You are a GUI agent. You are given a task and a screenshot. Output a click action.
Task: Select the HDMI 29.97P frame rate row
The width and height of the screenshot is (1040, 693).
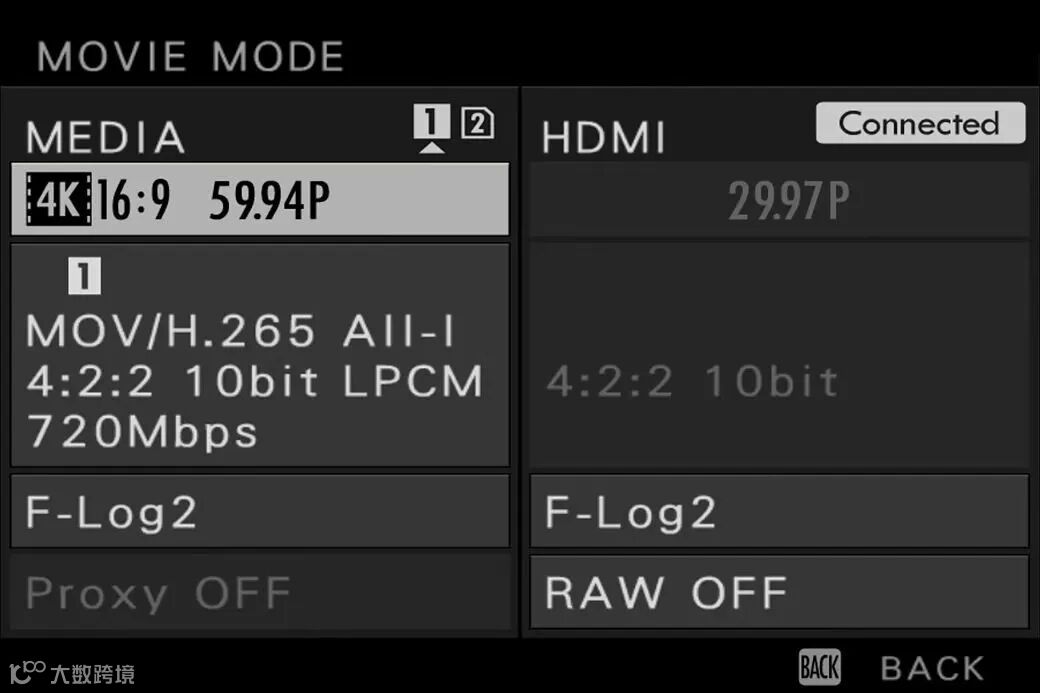(x=779, y=199)
